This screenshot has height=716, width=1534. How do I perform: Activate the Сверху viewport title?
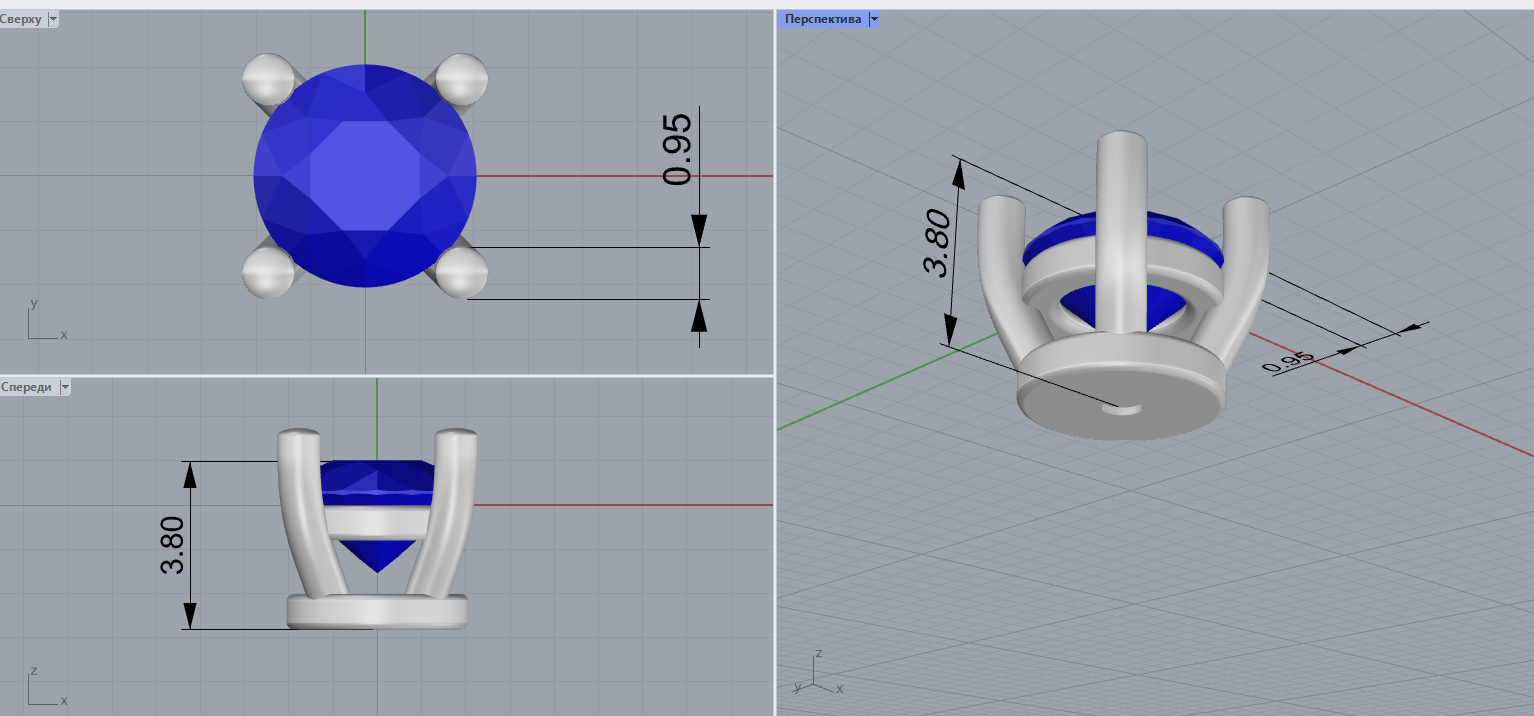tap(22, 19)
